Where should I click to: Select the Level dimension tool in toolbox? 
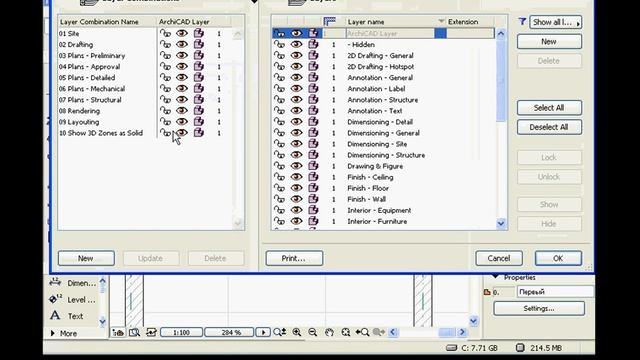pos(73,300)
